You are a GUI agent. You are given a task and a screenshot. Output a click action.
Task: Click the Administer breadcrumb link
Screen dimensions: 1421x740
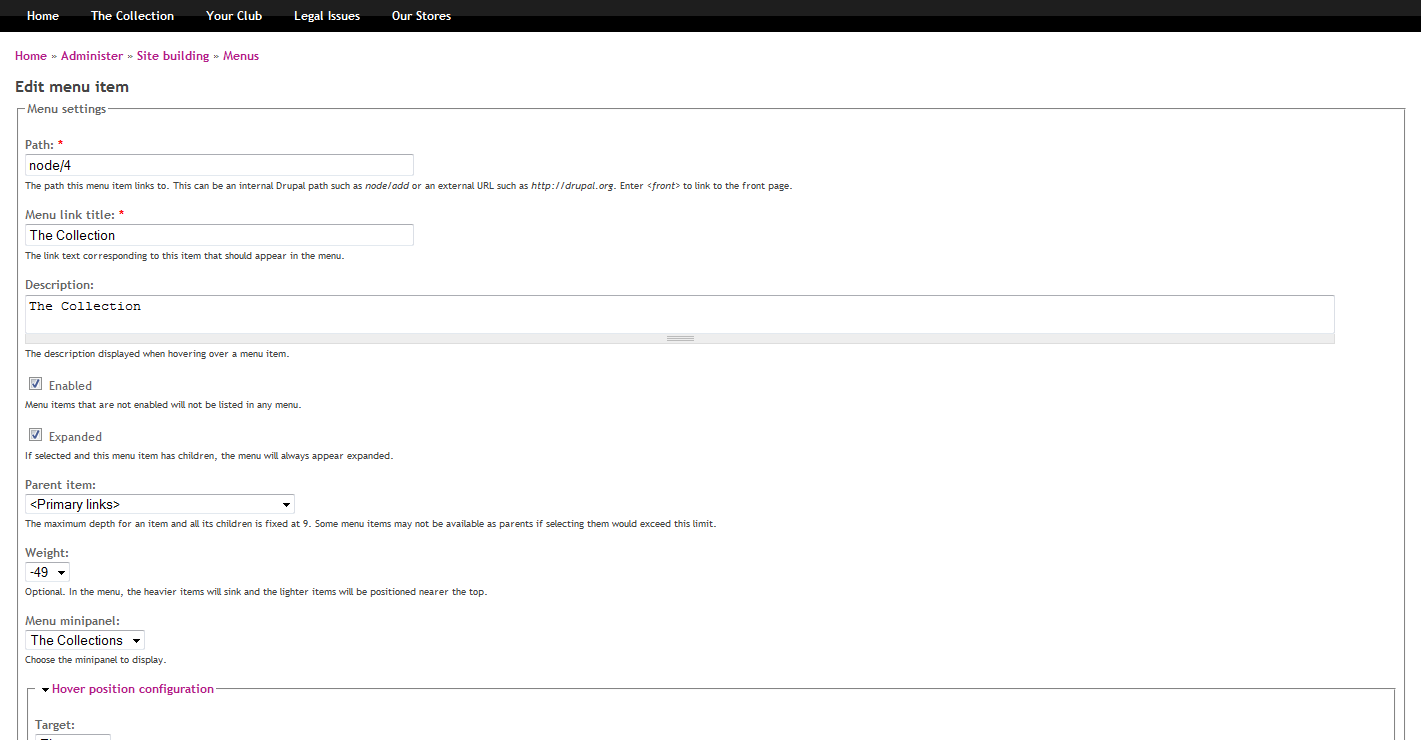(91, 55)
